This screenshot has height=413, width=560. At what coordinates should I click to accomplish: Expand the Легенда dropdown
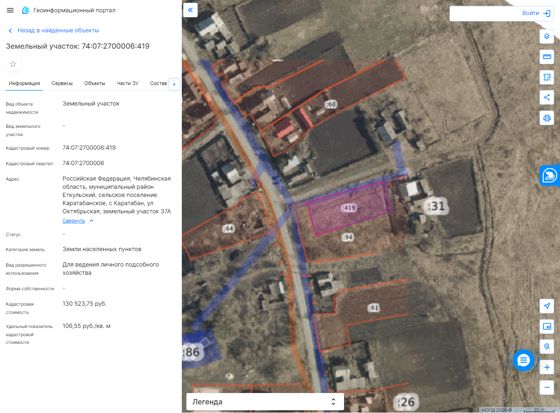[x=265, y=402]
